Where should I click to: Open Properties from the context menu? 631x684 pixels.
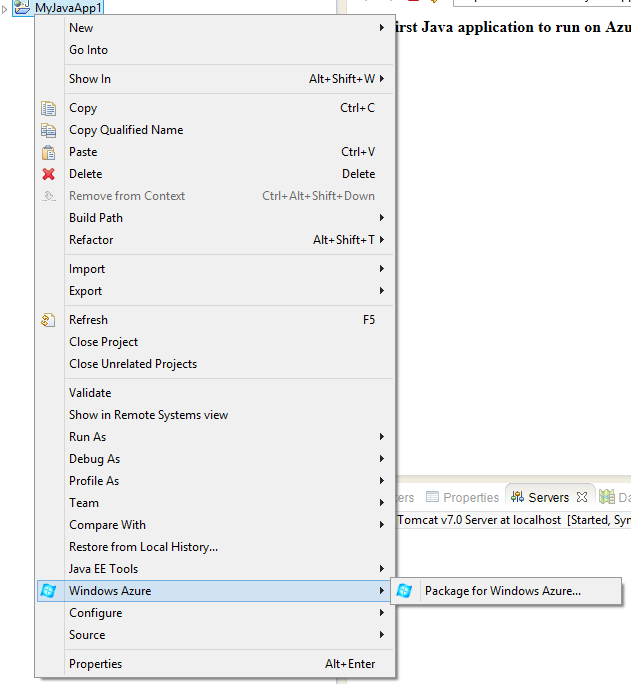coord(96,664)
